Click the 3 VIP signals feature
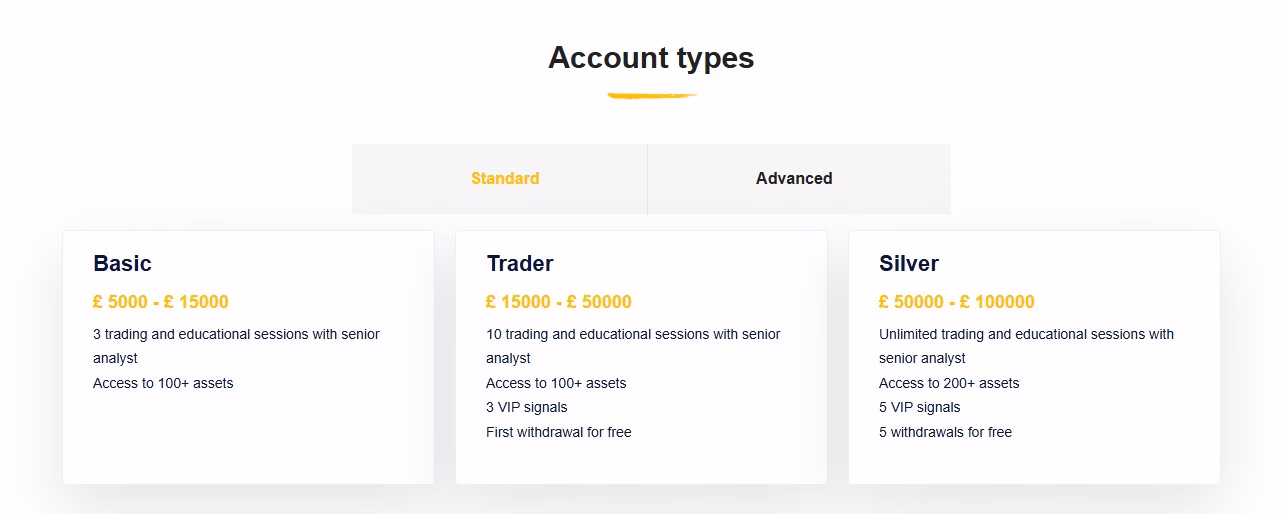The height and width of the screenshot is (514, 1288). point(527,407)
